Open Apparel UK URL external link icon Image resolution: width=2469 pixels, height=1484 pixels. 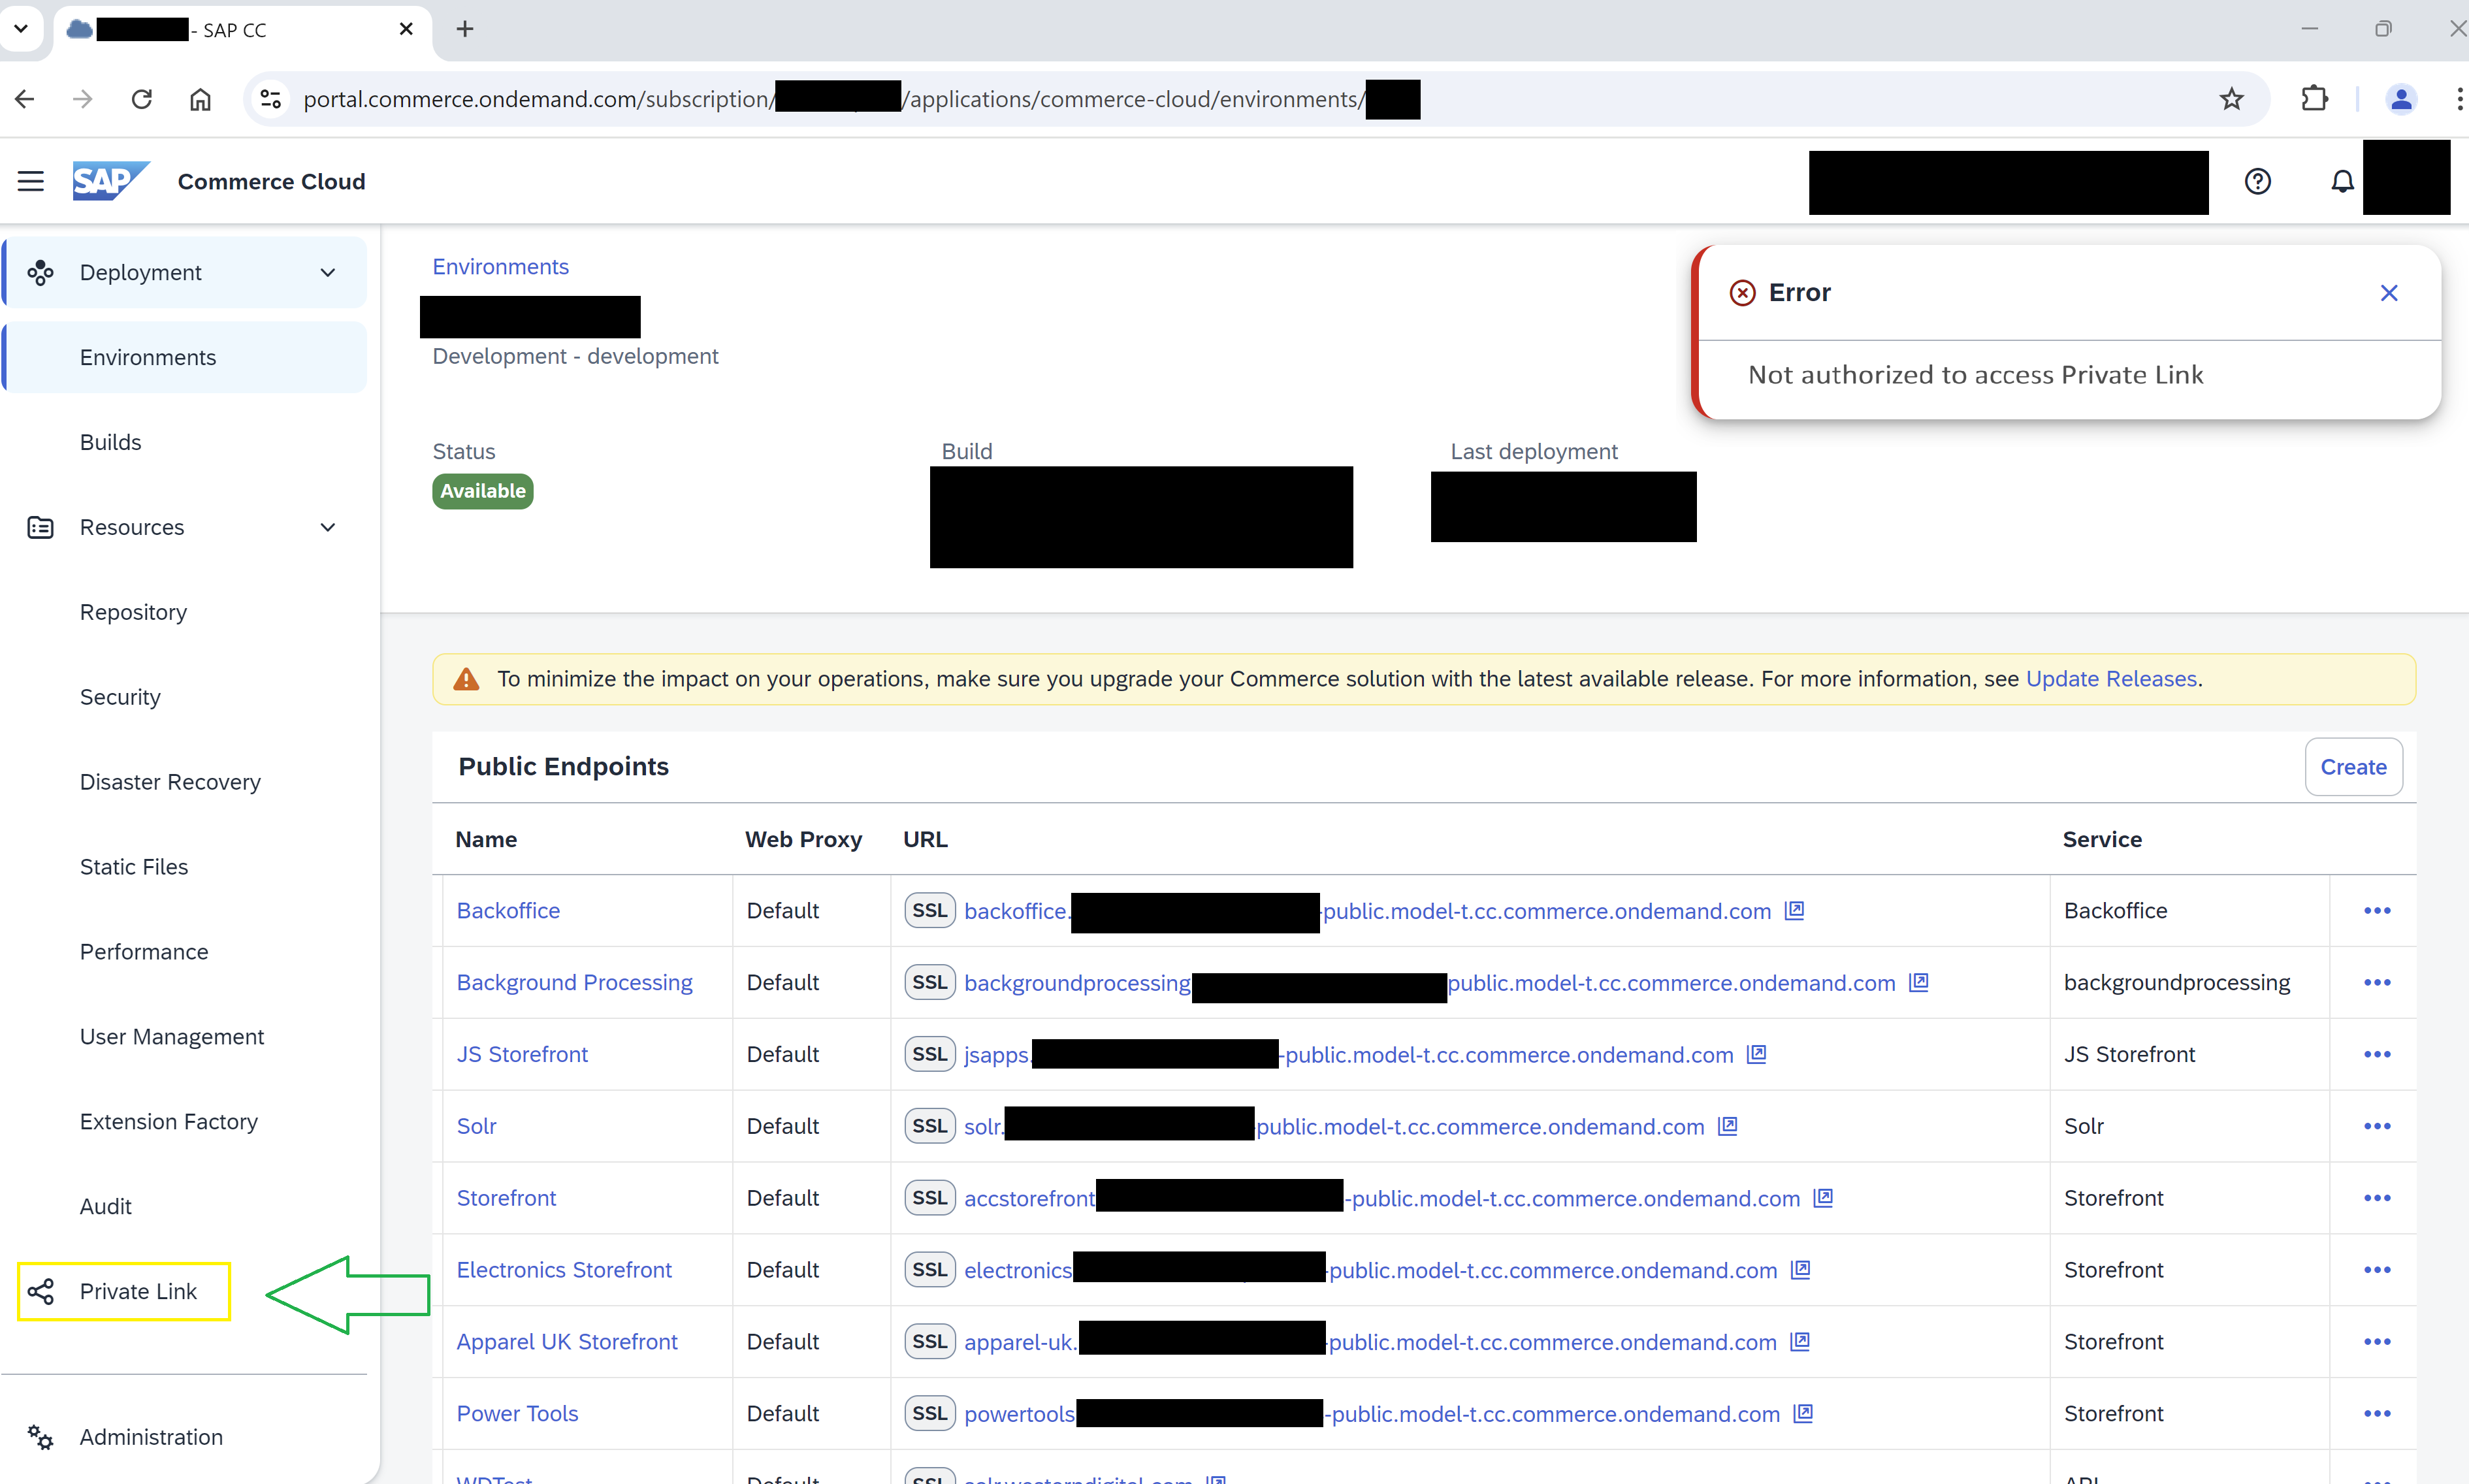[x=1799, y=1342]
